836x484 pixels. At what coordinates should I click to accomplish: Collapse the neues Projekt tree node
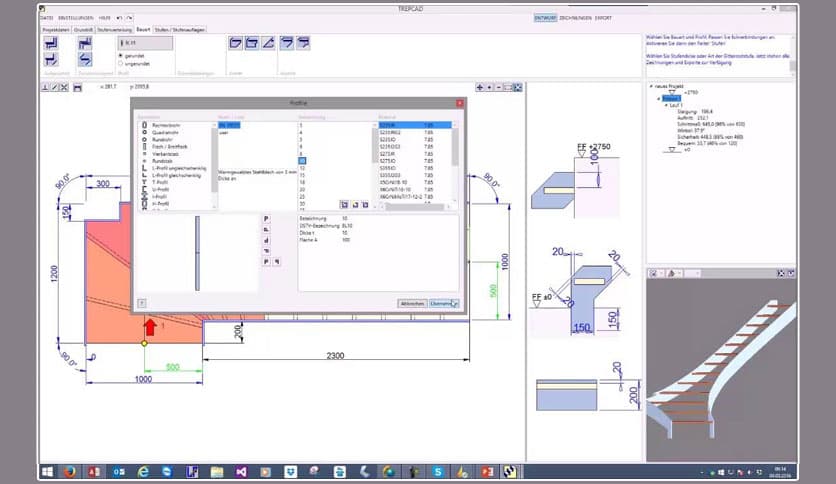click(651, 86)
